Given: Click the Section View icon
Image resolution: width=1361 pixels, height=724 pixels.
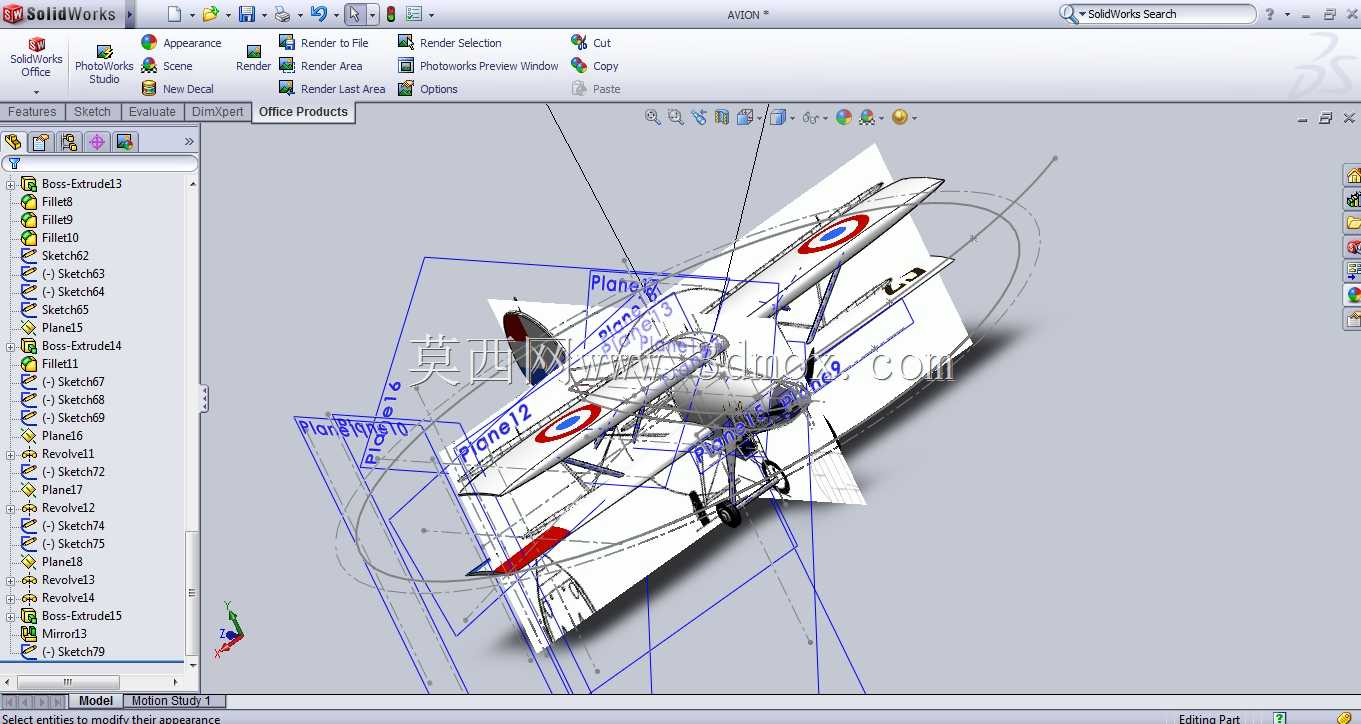Looking at the screenshot, I should tap(722, 117).
